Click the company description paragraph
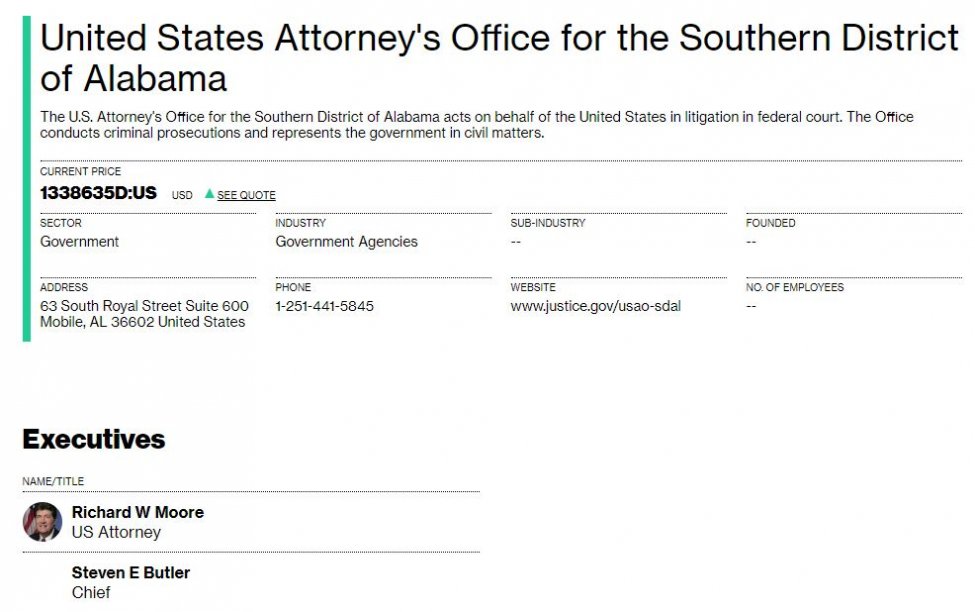This screenshot has width=975, height=612. pyautogui.click(x=477, y=125)
